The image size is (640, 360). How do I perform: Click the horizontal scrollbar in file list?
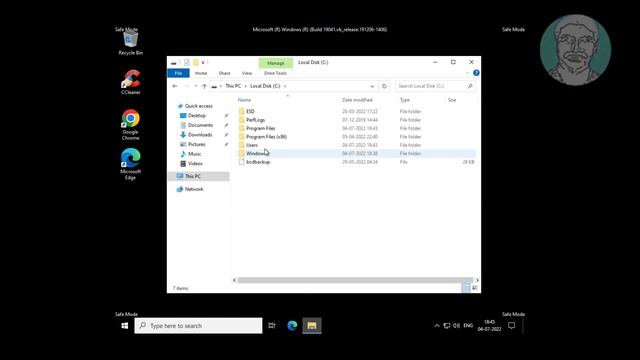[x=355, y=280]
